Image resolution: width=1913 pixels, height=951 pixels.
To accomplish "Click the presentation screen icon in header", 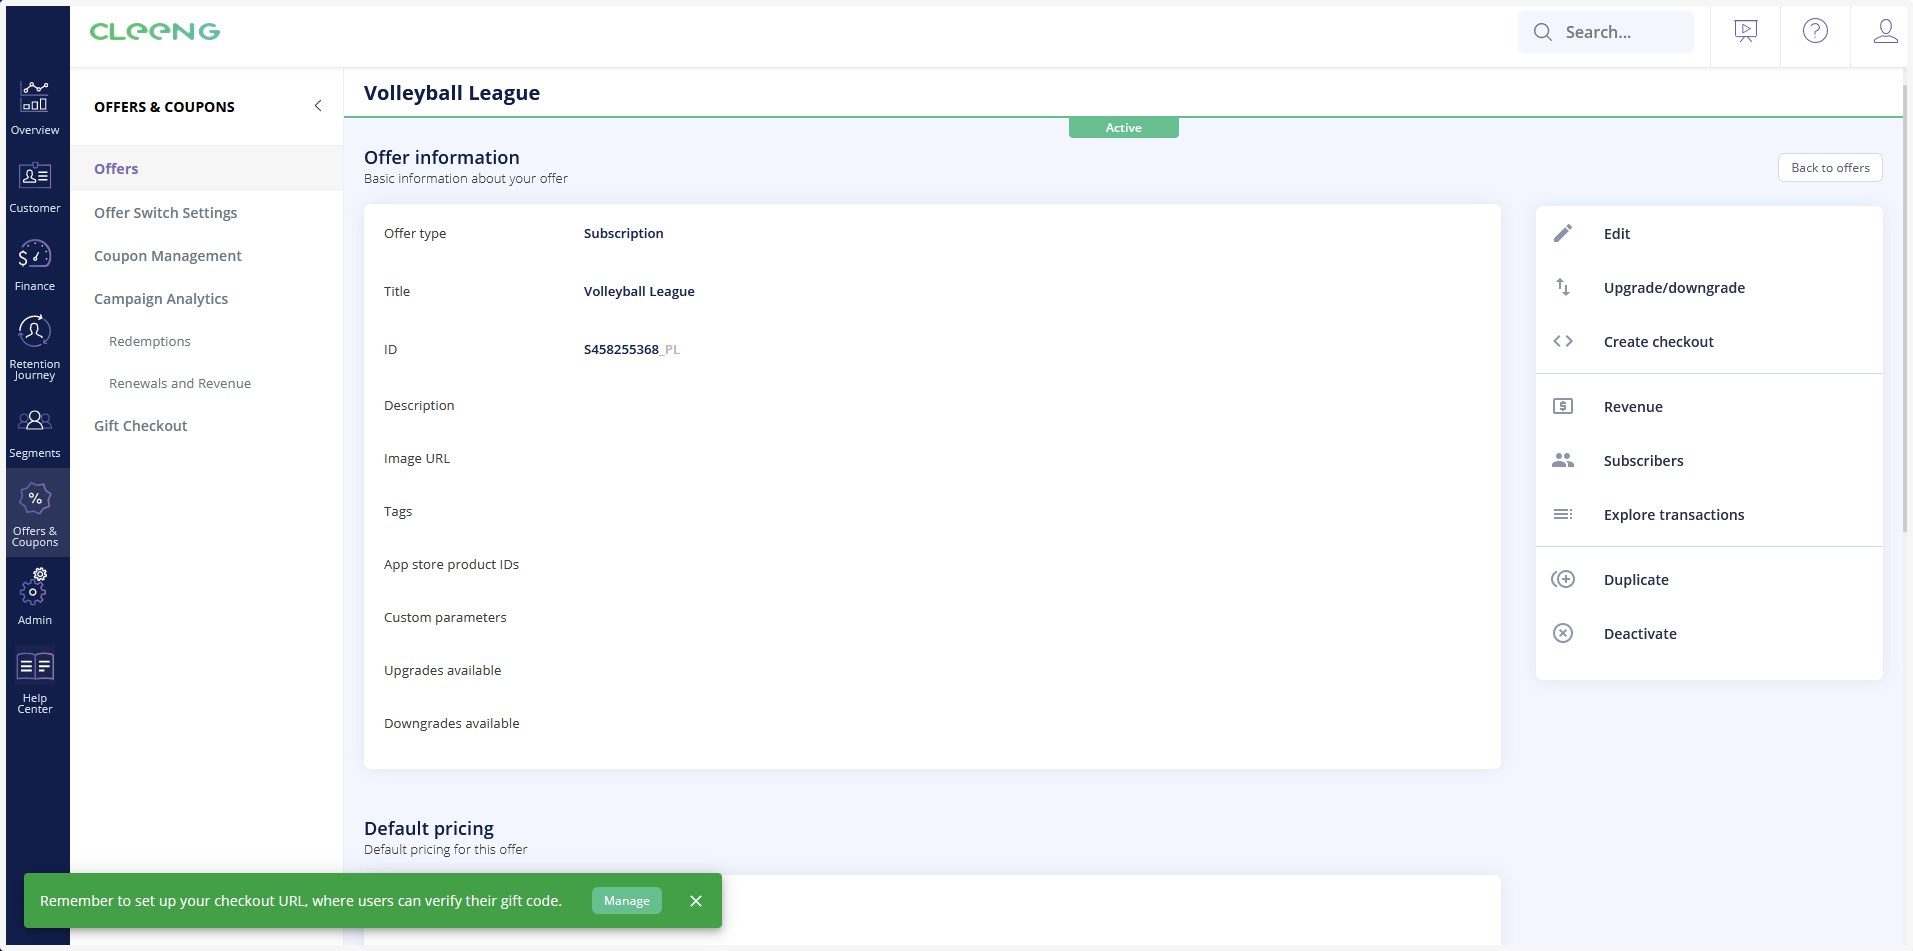I will coord(1746,32).
